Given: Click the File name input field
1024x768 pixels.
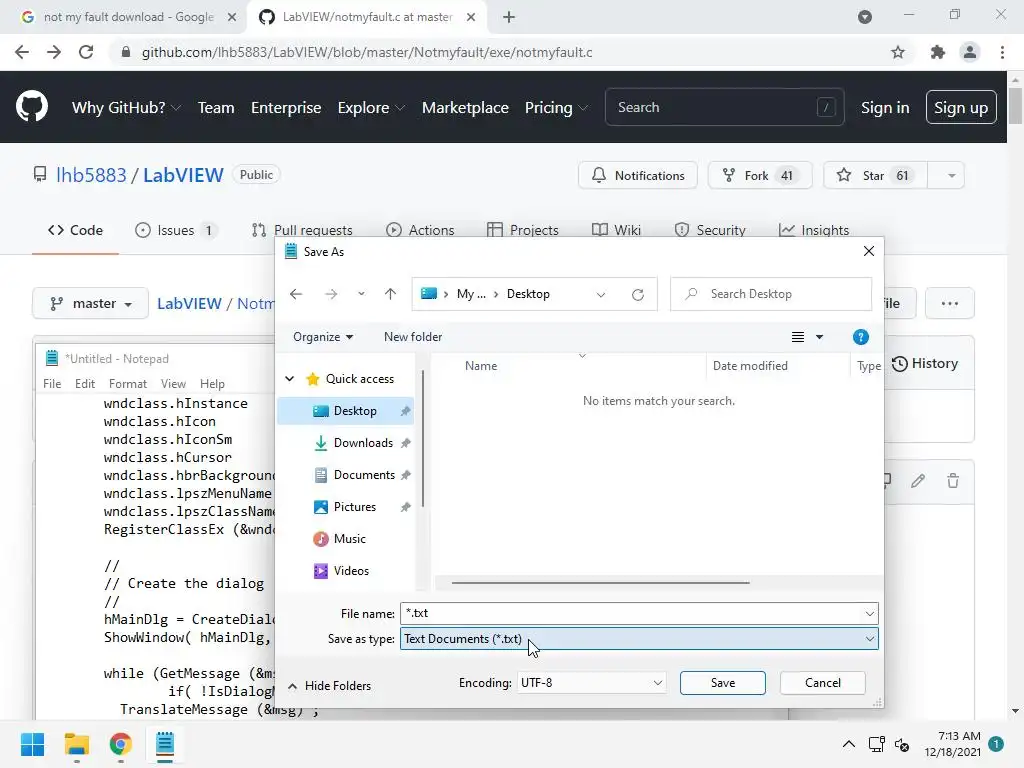Looking at the screenshot, I should pos(632,613).
